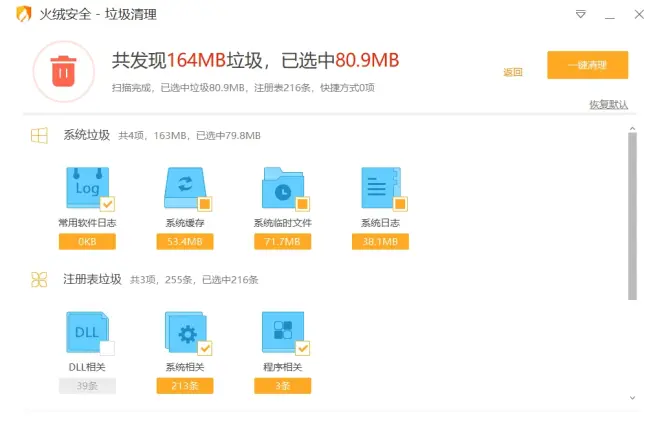Image resolution: width=660 pixels, height=432 pixels.
Task: Click the 火绒安全 shield logo
Action: point(24,14)
